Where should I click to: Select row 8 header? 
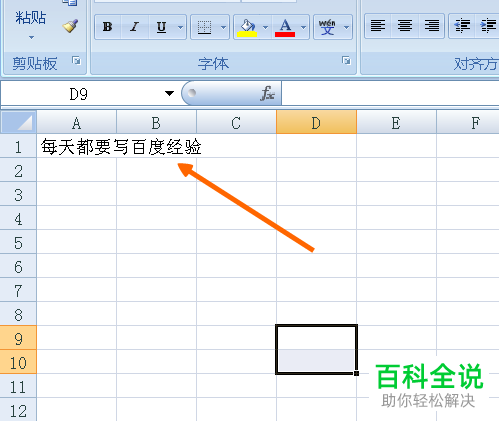18,314
